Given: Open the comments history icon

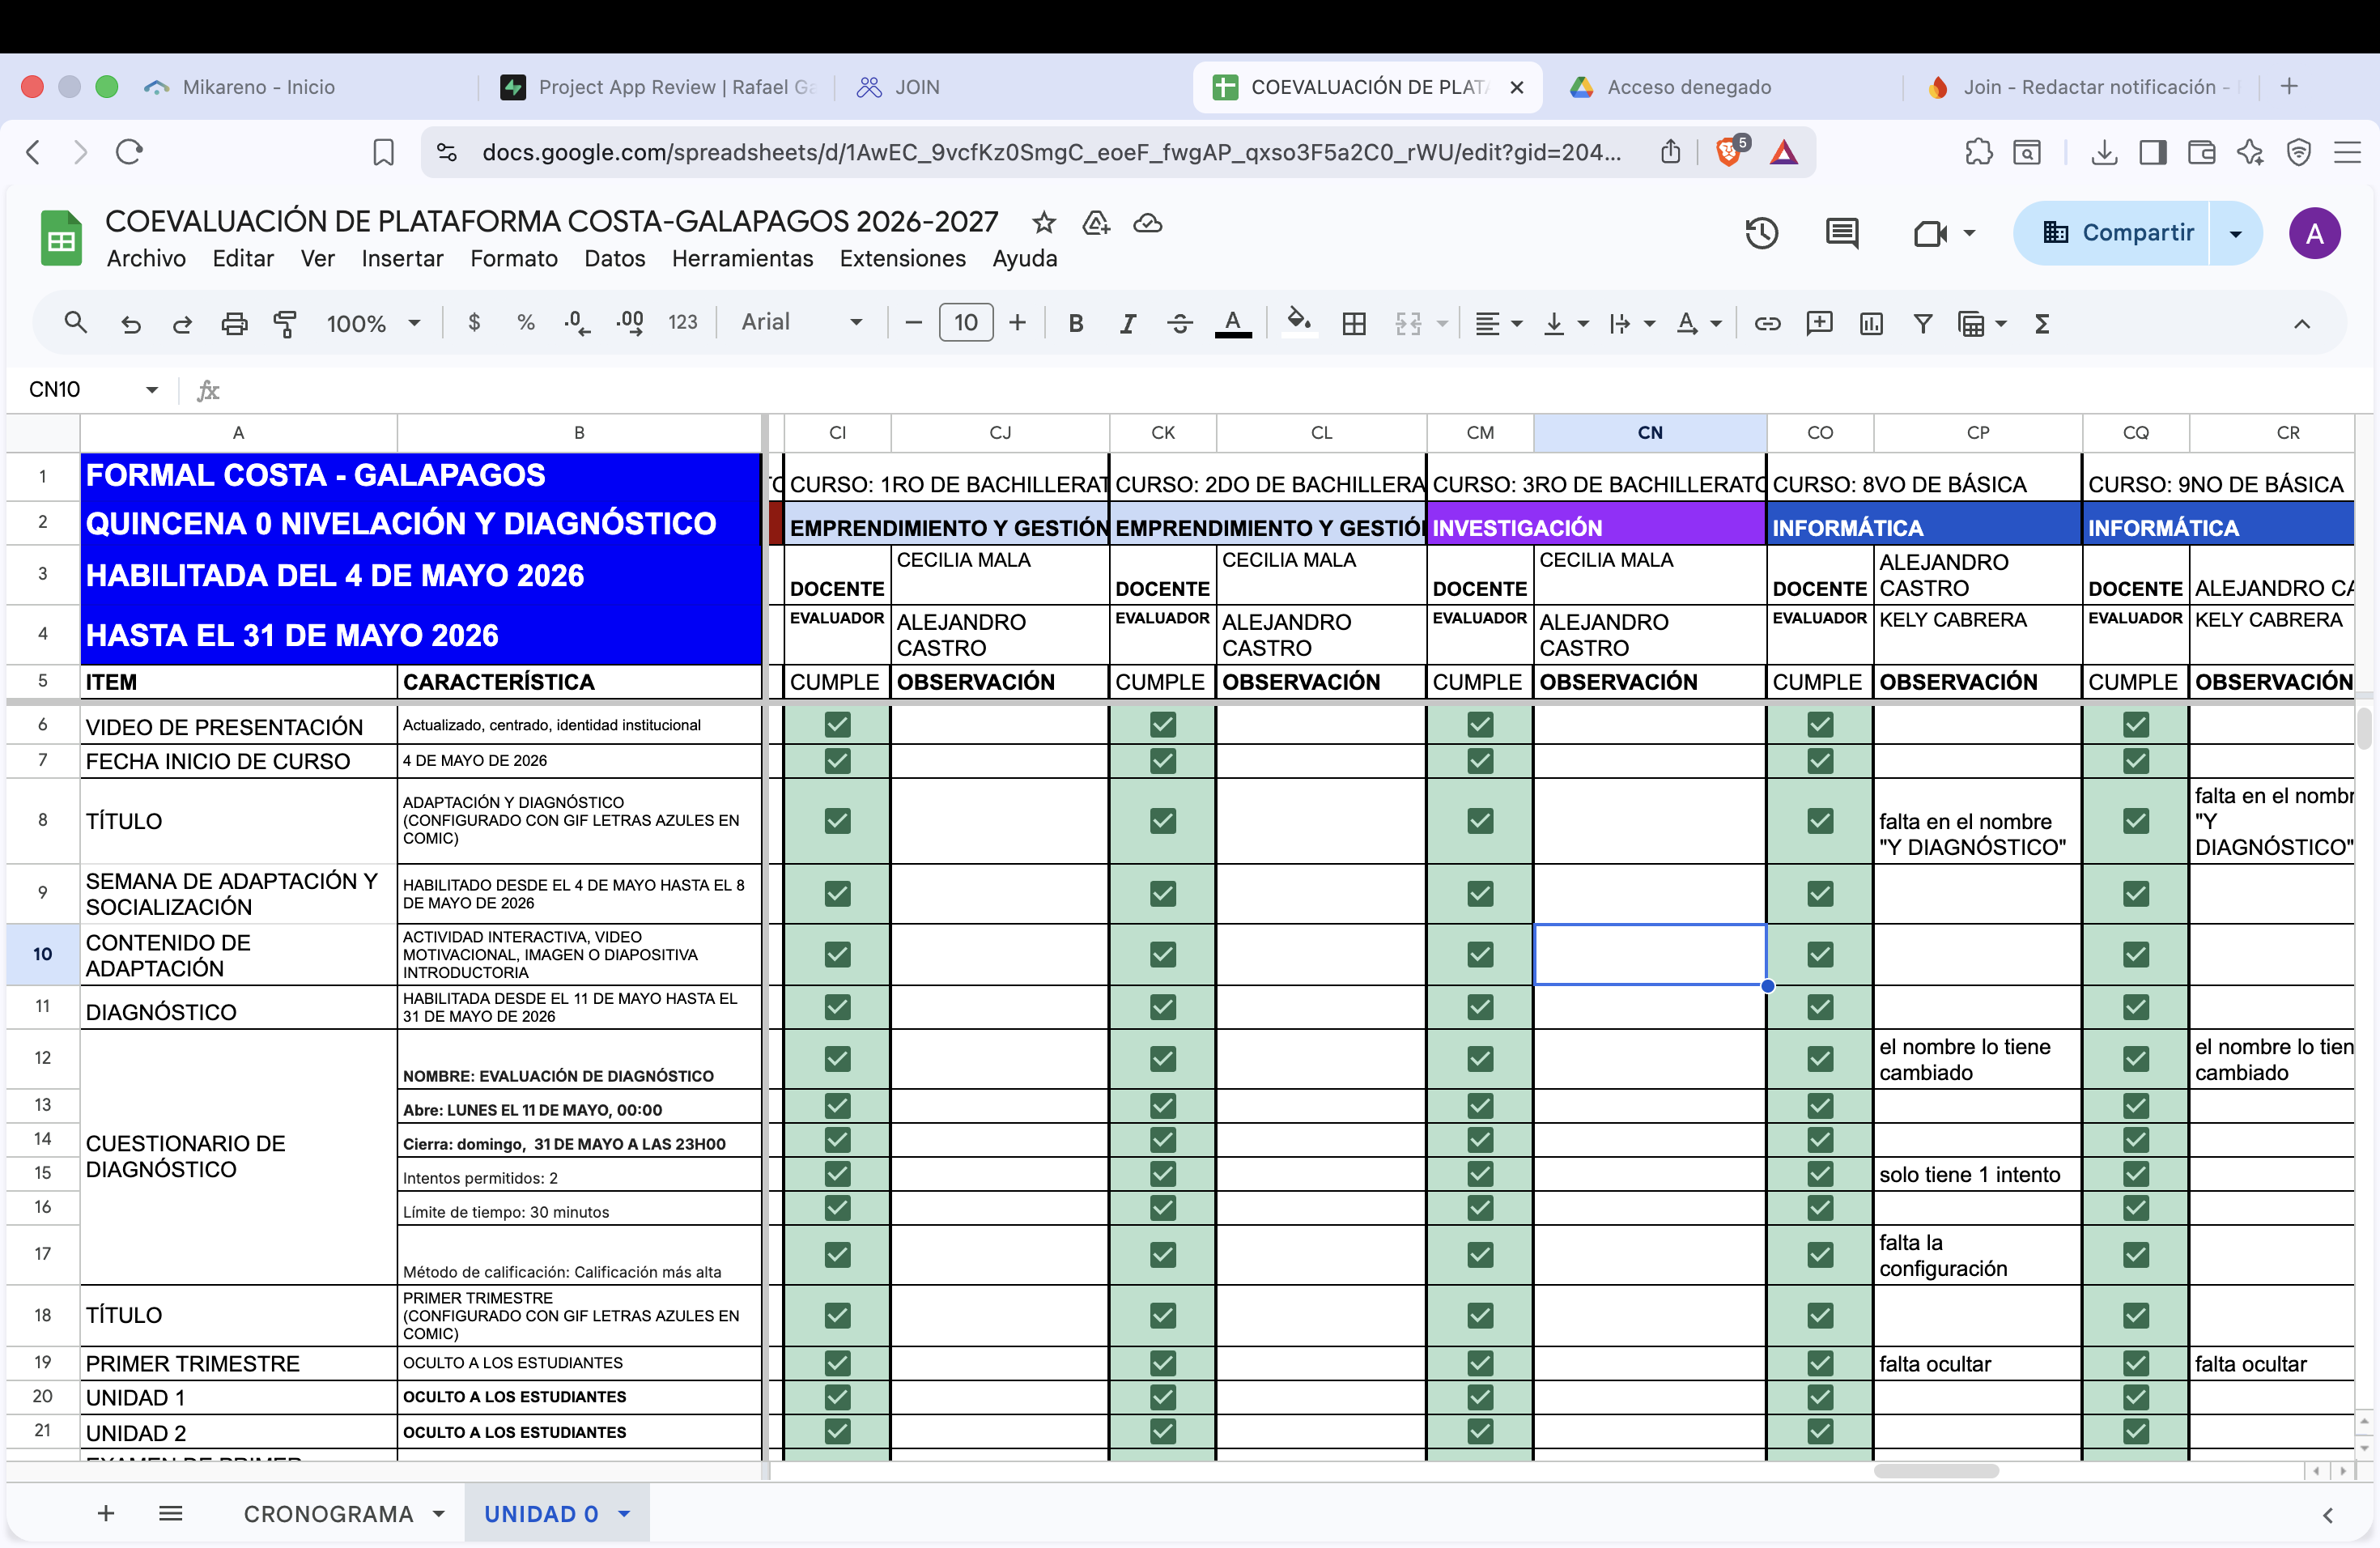Looking at the screenshot, I should coord(1841,233).
